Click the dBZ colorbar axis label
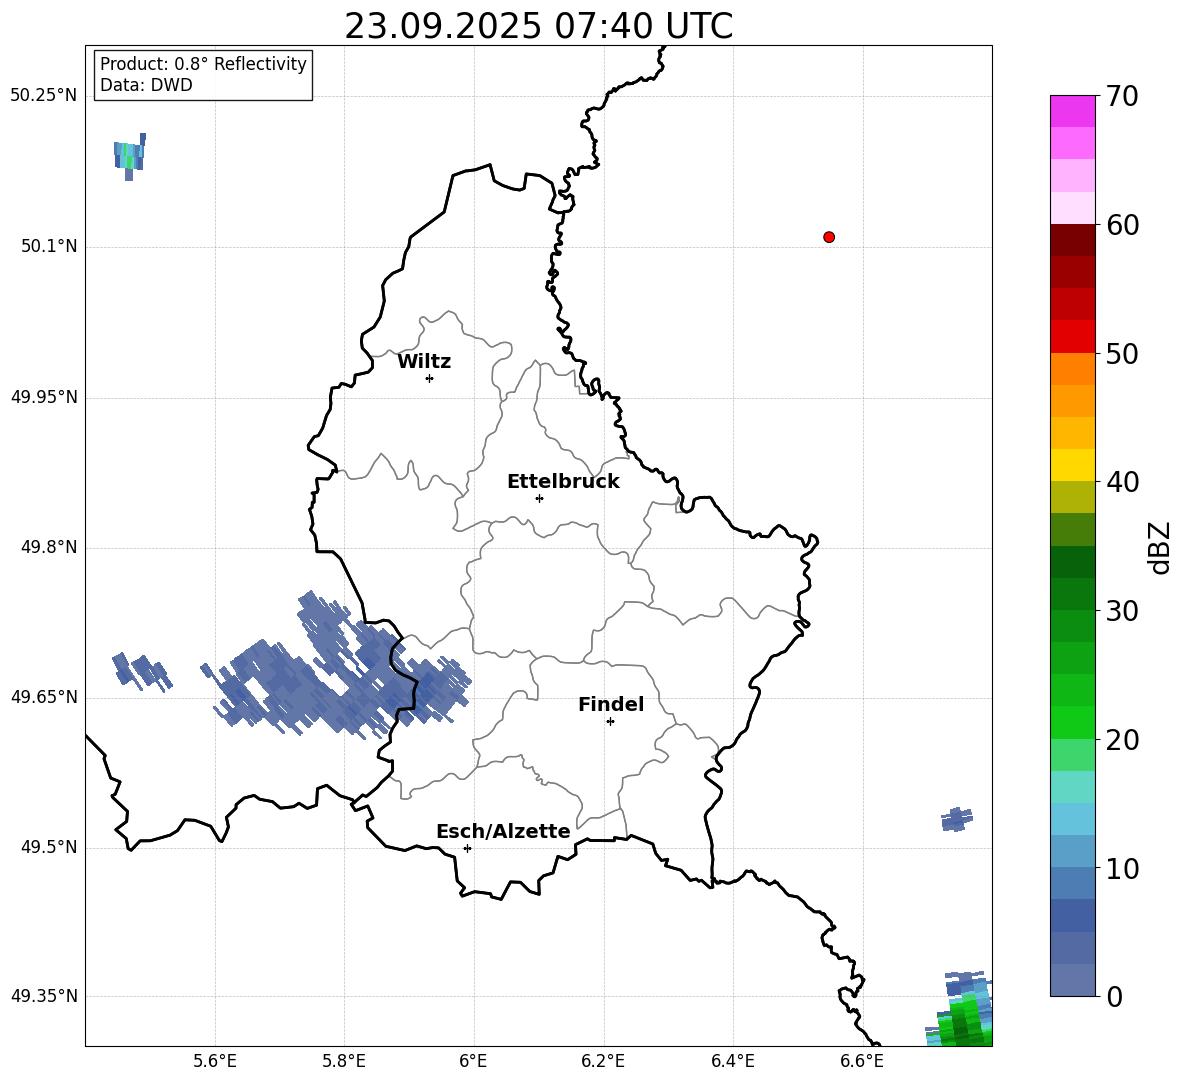This screenshot has width=1184, height=1081. (x=1158, y=547)
